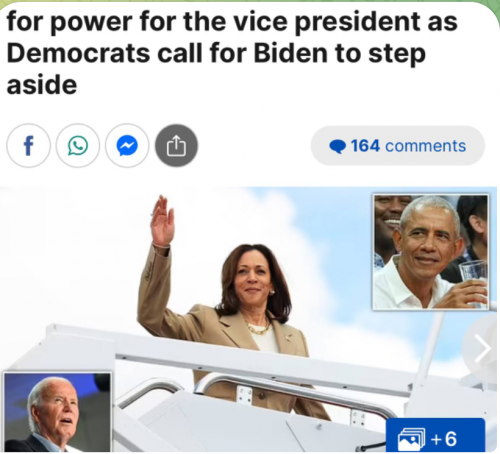Viewport: 500px width, 454px height.
Task: Send article through Messenger icon
Action: pyautogui.click(x=127, y=146)
